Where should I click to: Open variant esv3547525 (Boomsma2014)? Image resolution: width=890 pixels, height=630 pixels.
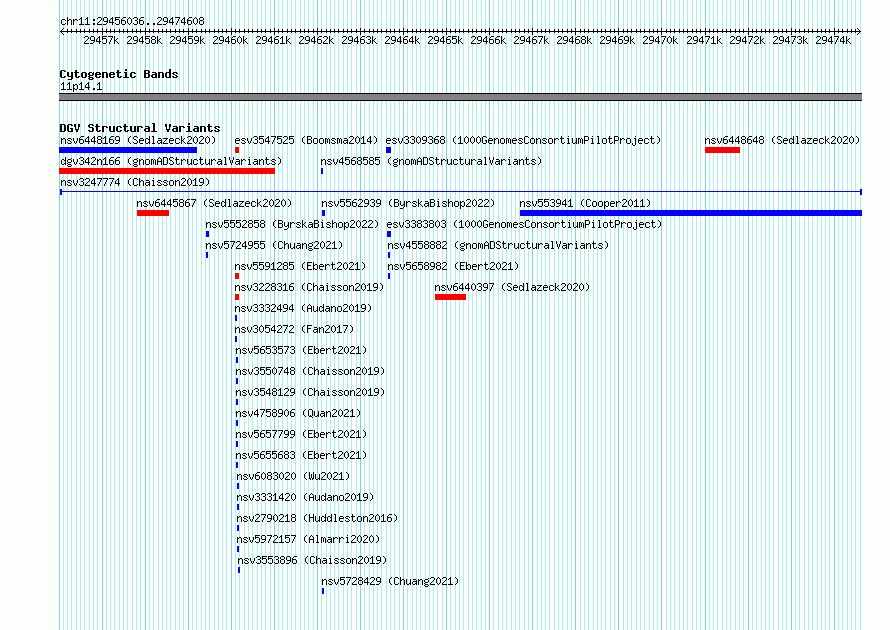click(306, 140)
